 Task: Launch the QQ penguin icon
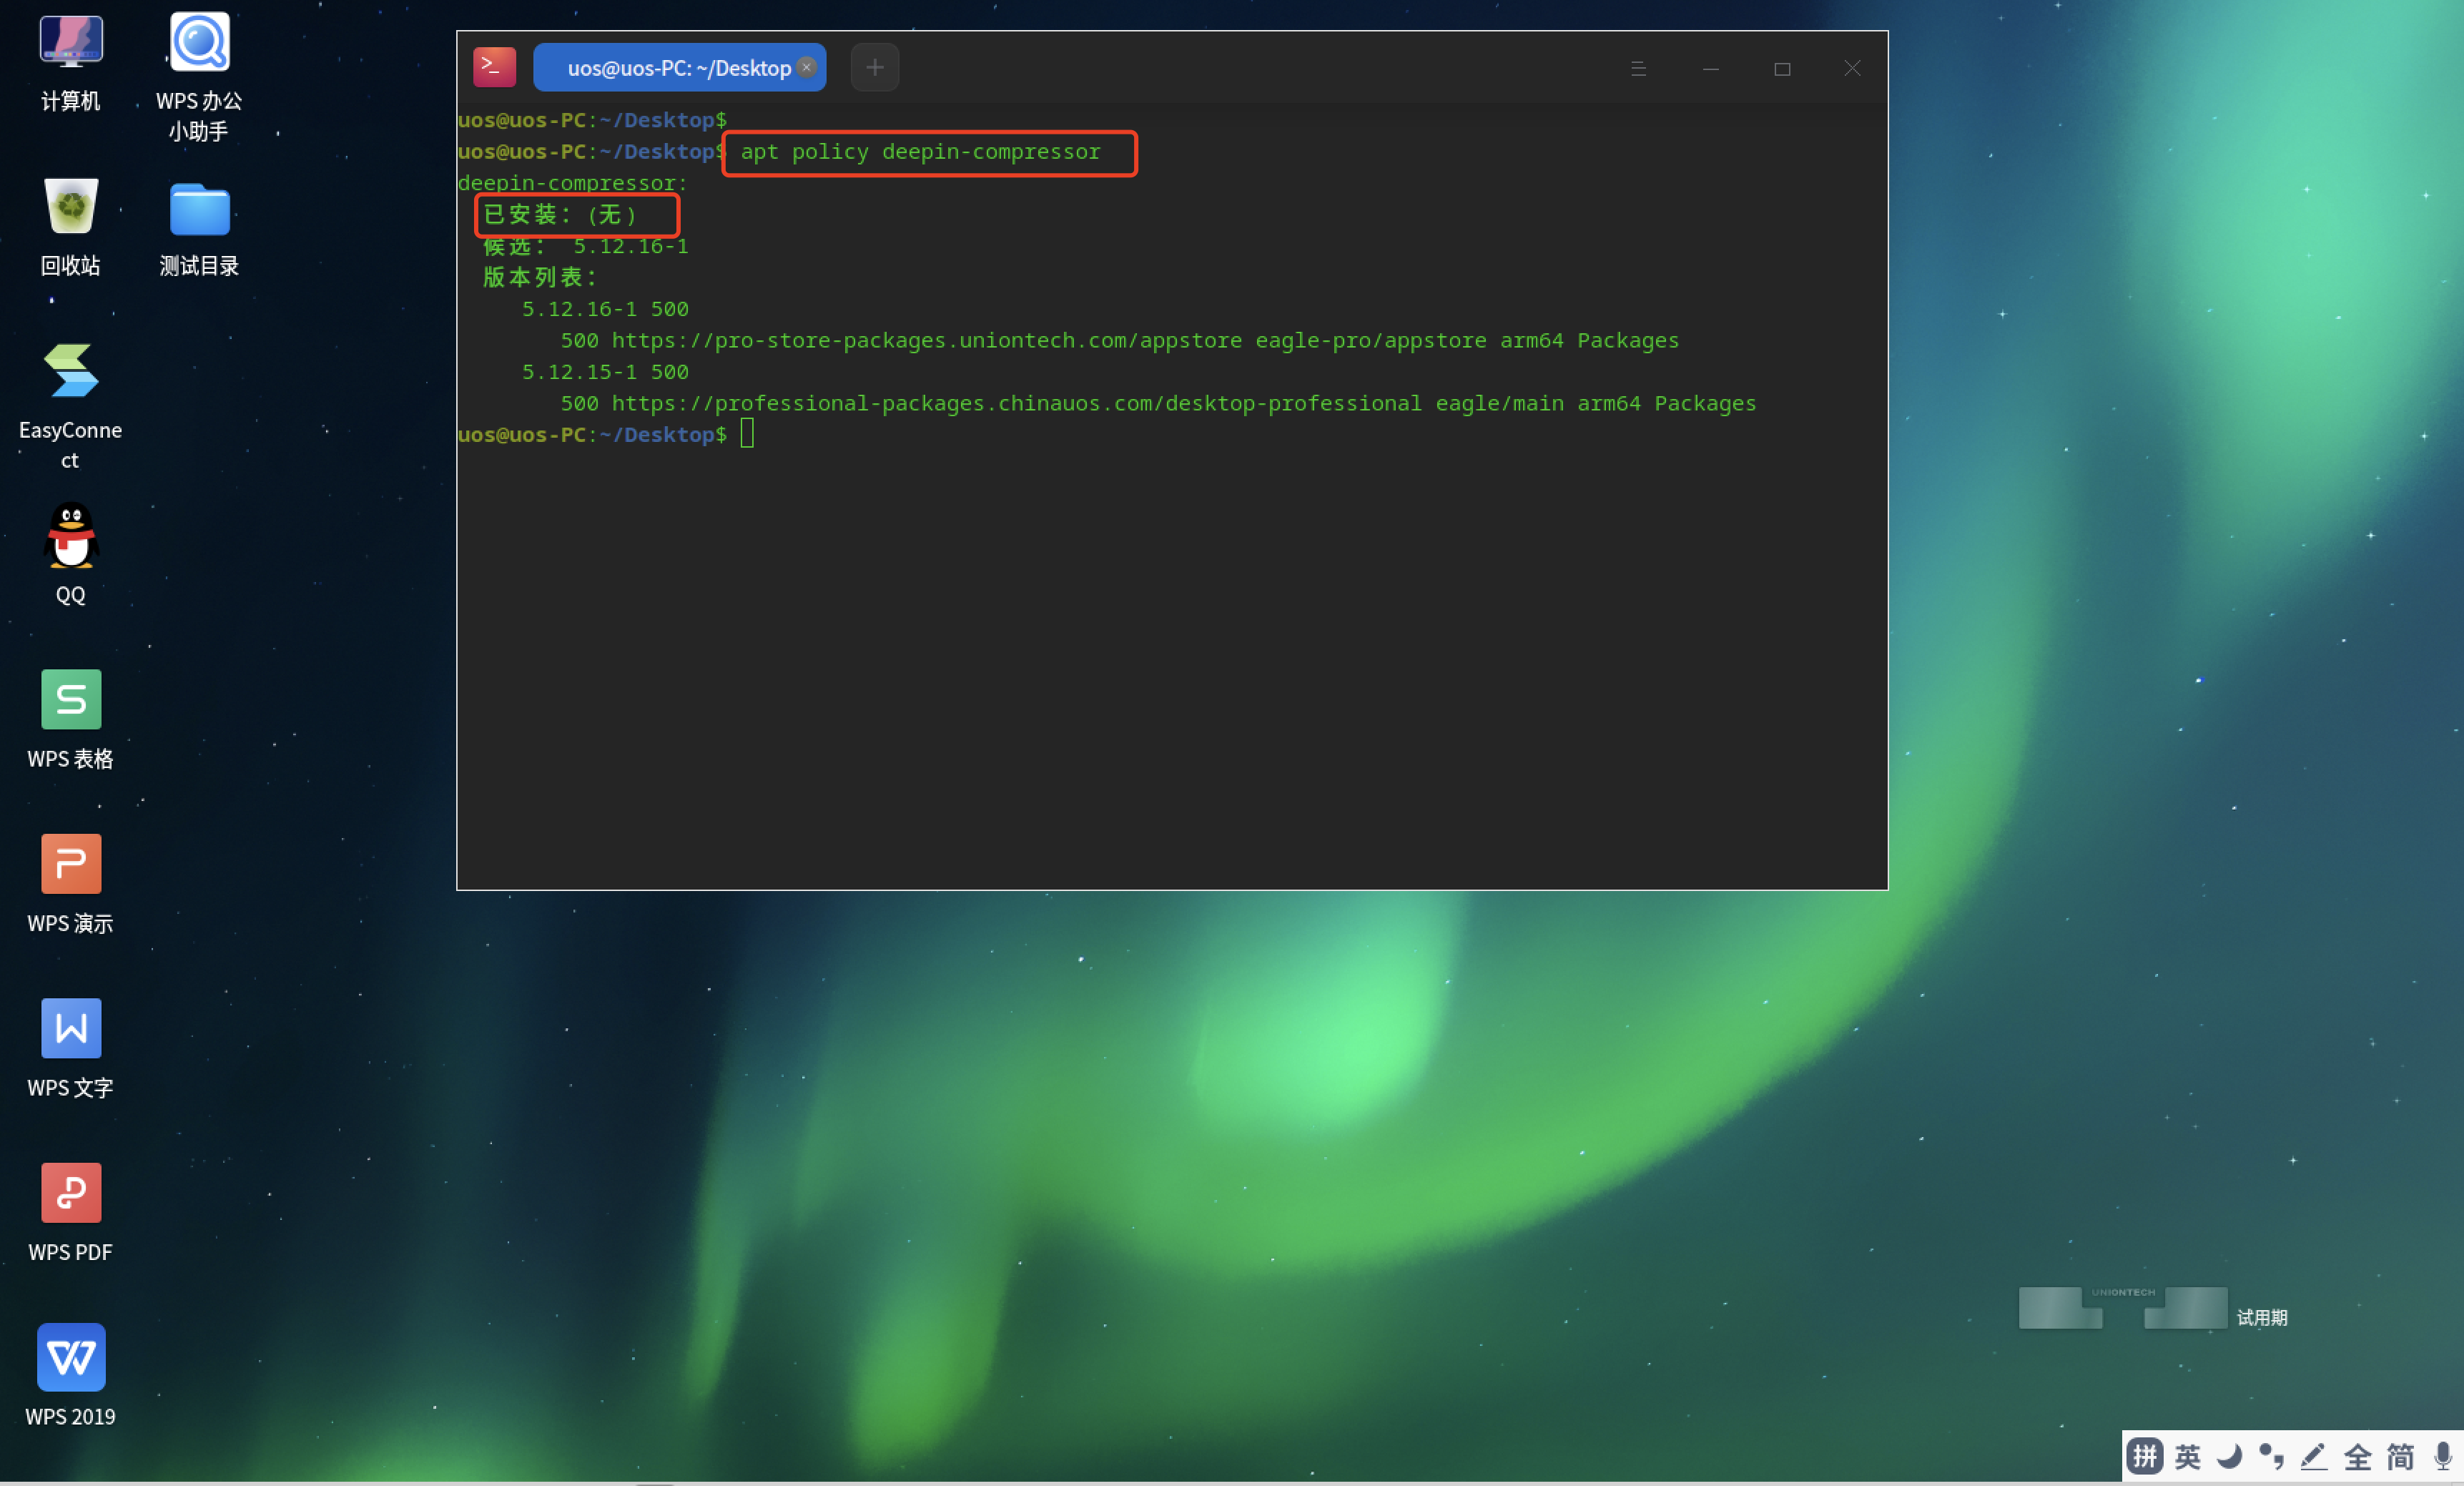coord(70,536)
